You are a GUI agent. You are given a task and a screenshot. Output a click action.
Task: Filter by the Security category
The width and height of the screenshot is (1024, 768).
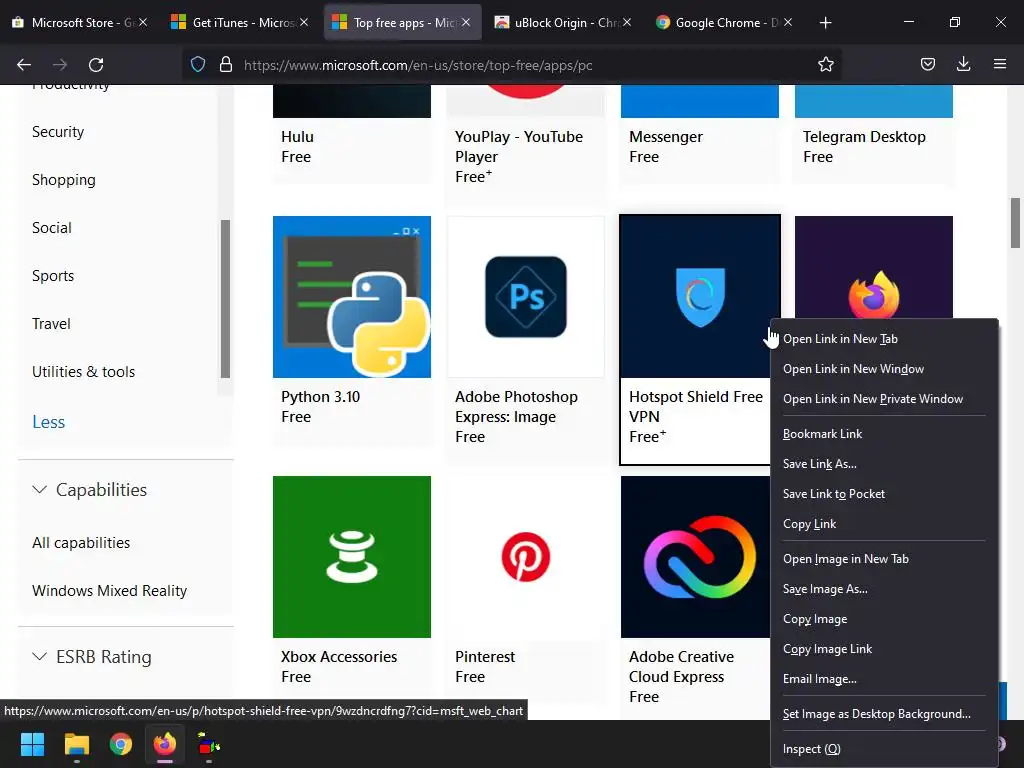point(58,132)
